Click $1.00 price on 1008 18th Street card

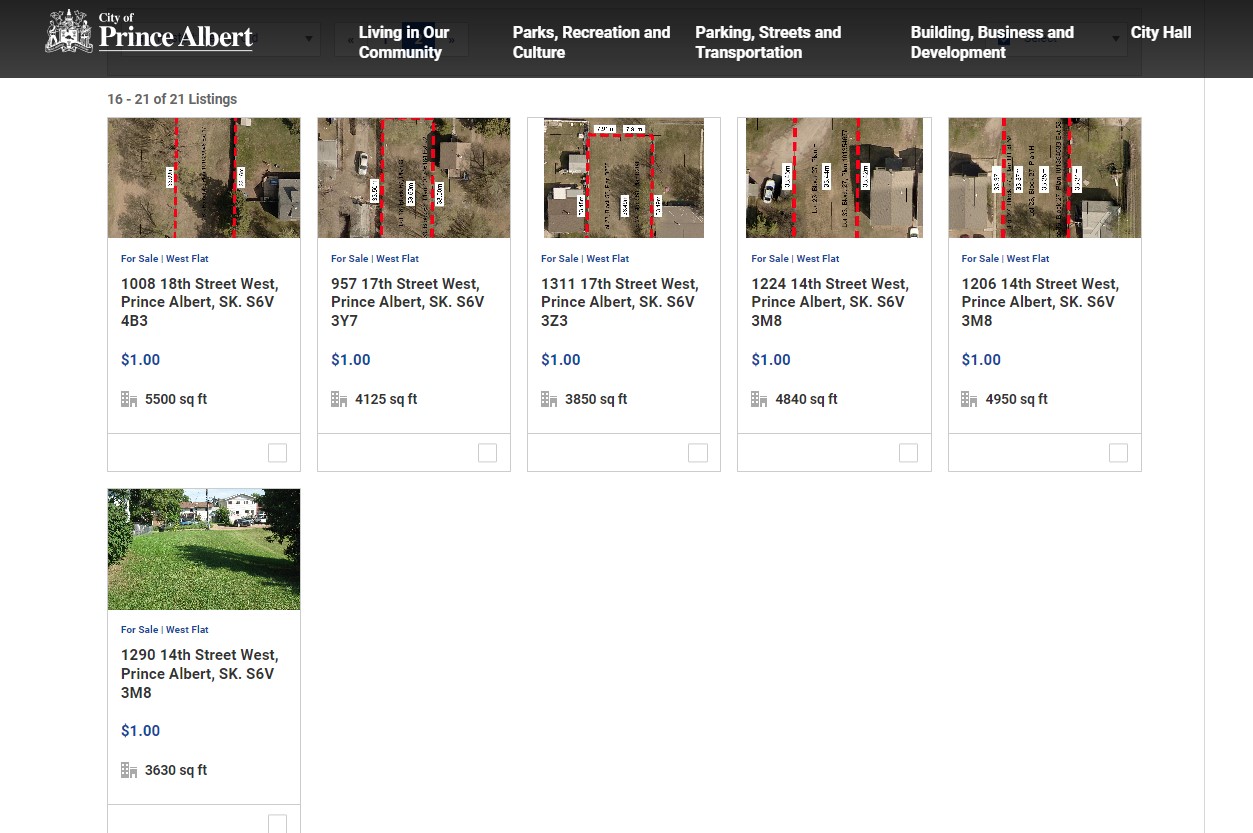[140, 360]
